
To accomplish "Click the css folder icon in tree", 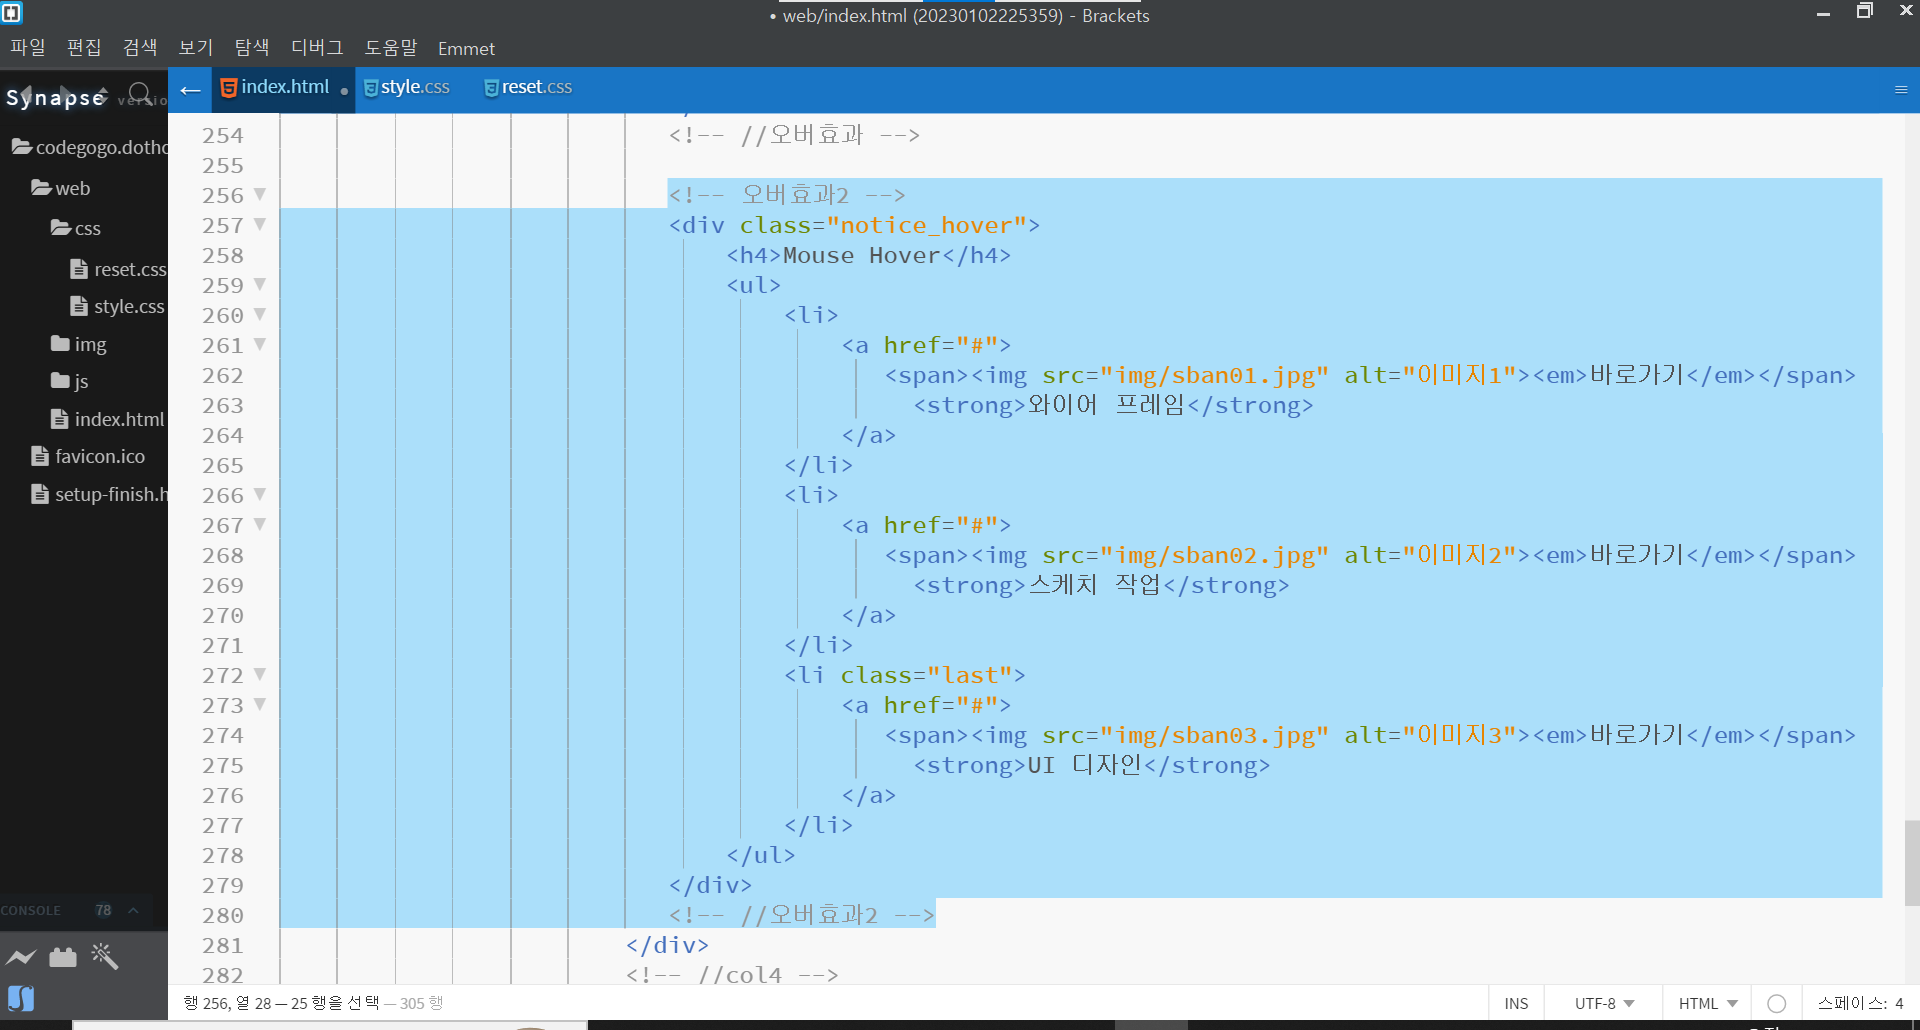I will coord(61,228).
